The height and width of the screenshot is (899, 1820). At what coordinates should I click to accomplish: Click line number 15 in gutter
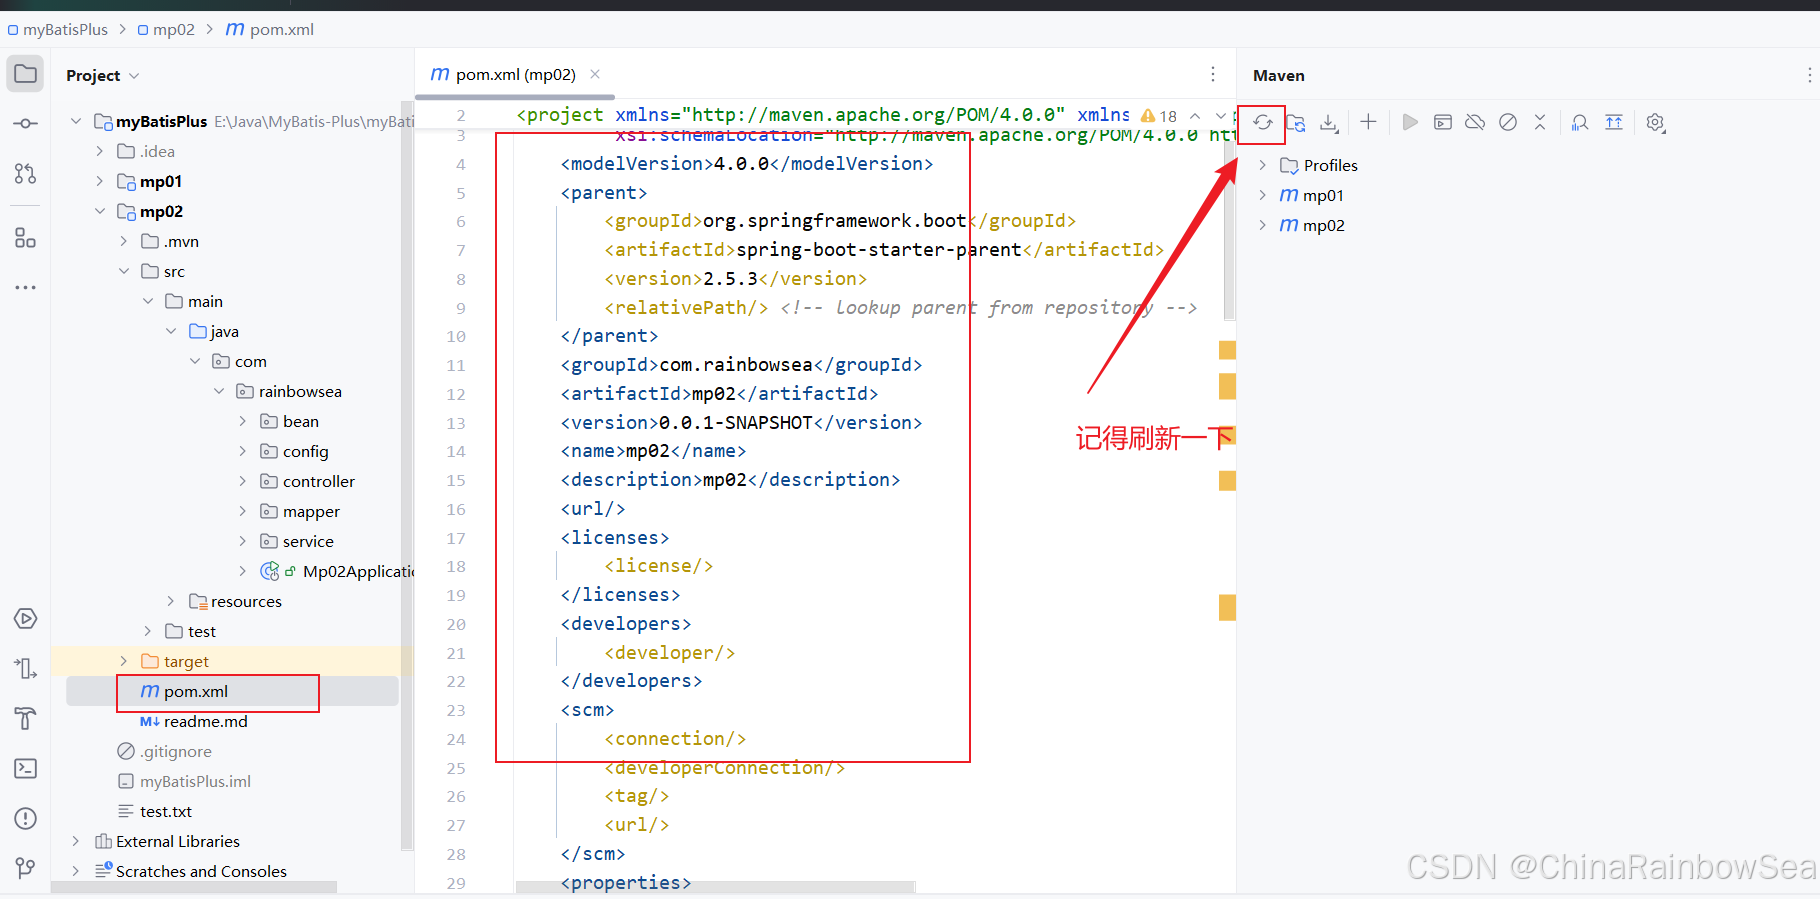(456, 480)
